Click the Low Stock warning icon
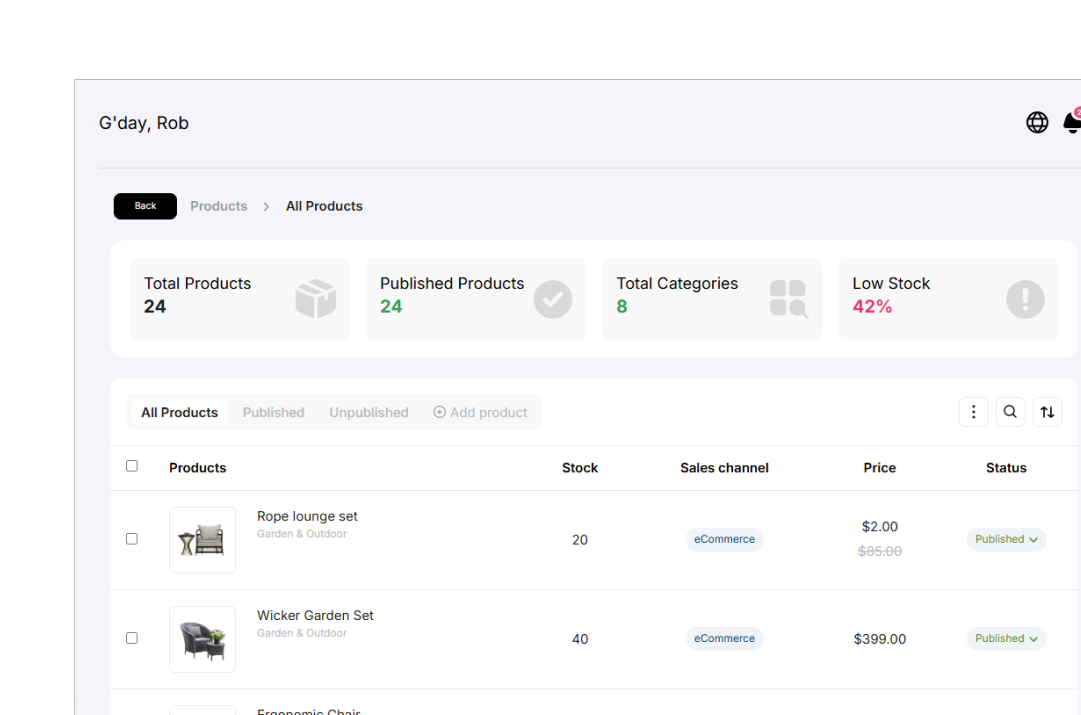The width and height of the screenshot is (1081, 715). [x=1025, y=299]
